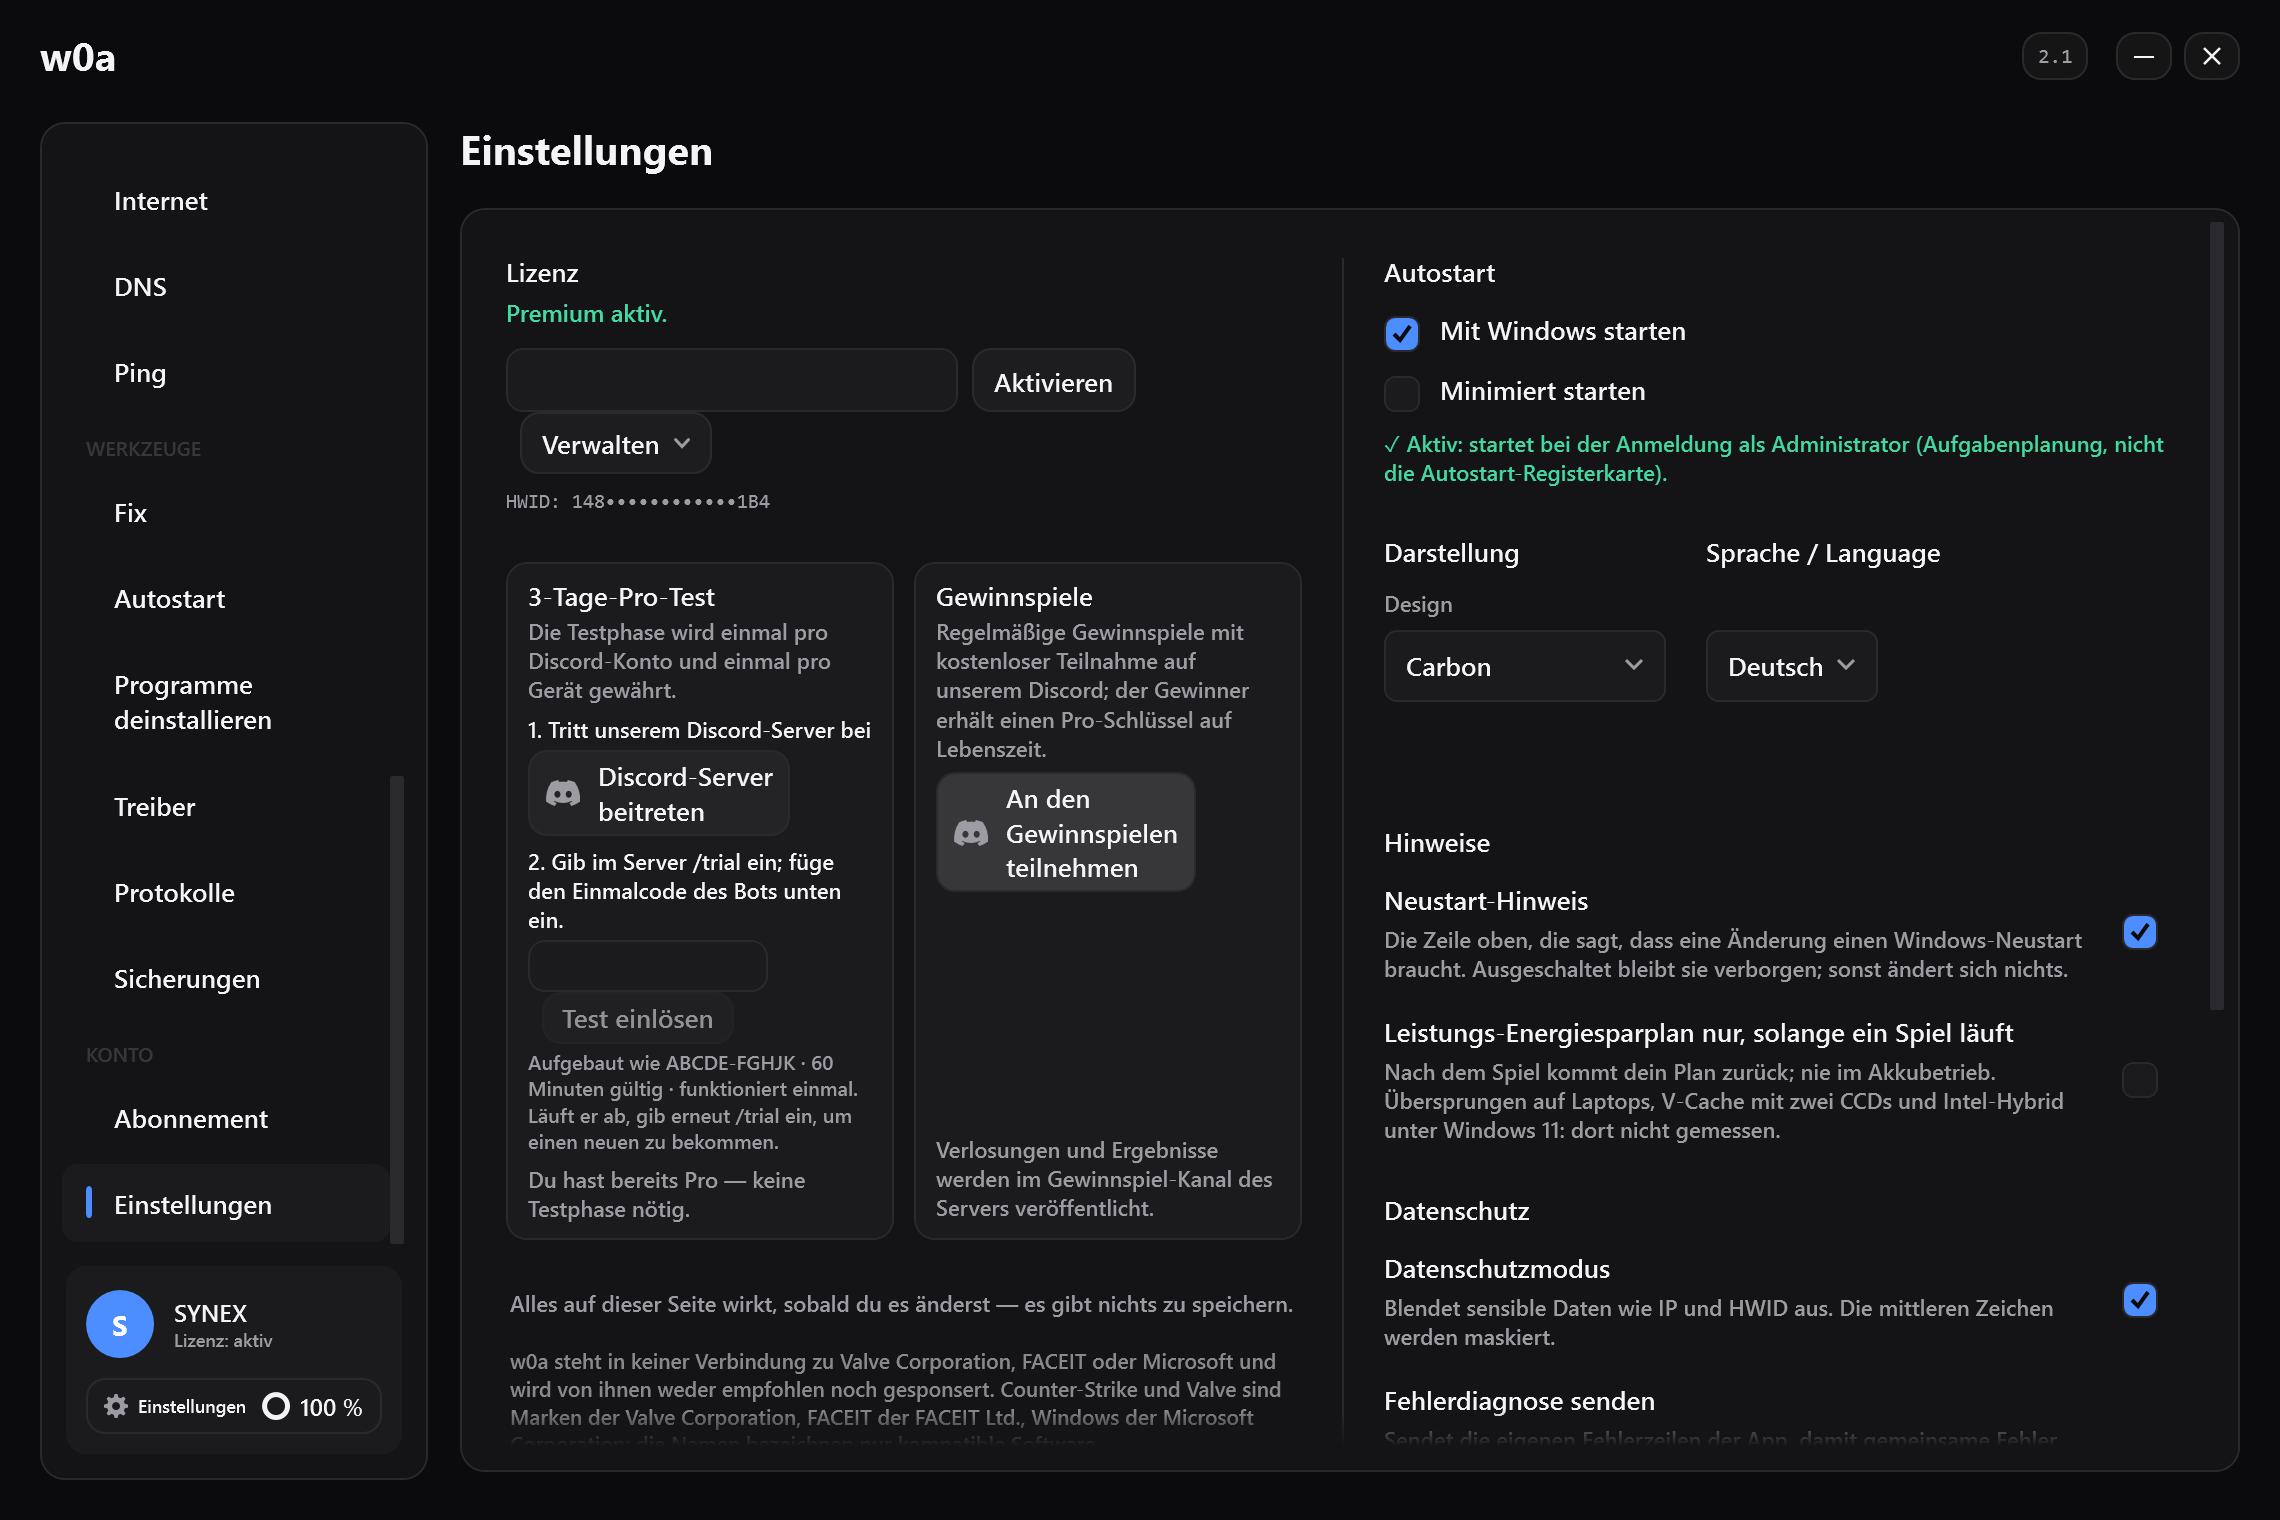Go to Treiber page

(226, 807)
